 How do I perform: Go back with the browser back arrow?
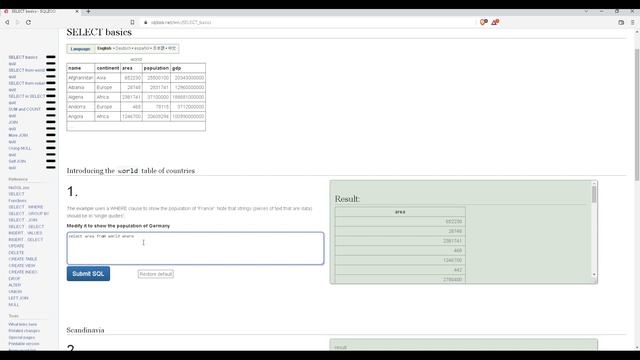[7, 22]
